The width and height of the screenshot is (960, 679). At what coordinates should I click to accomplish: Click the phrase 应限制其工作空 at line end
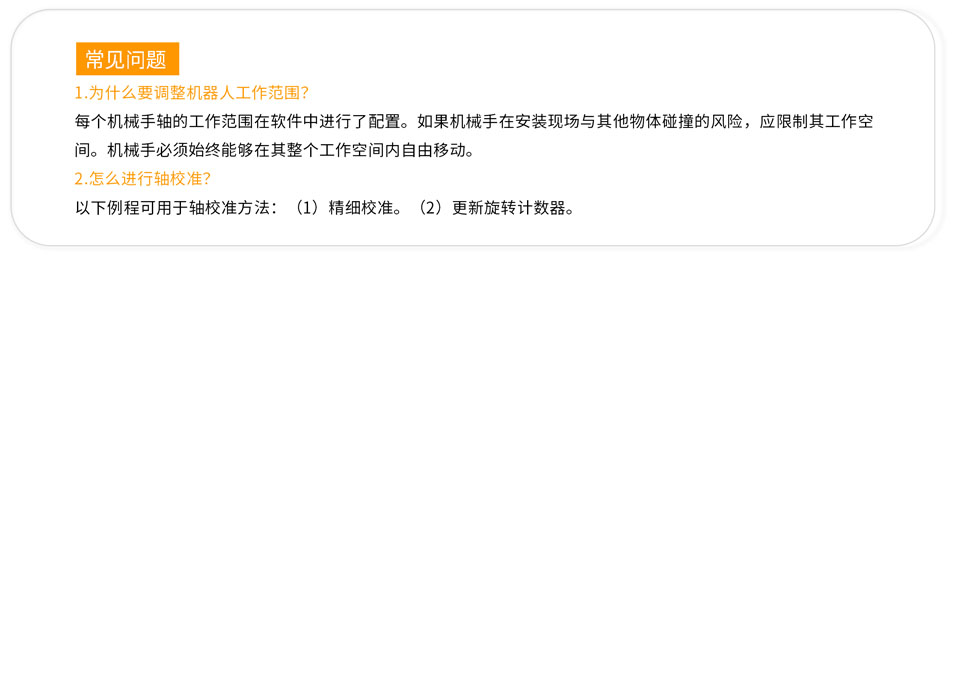[816, 121]
